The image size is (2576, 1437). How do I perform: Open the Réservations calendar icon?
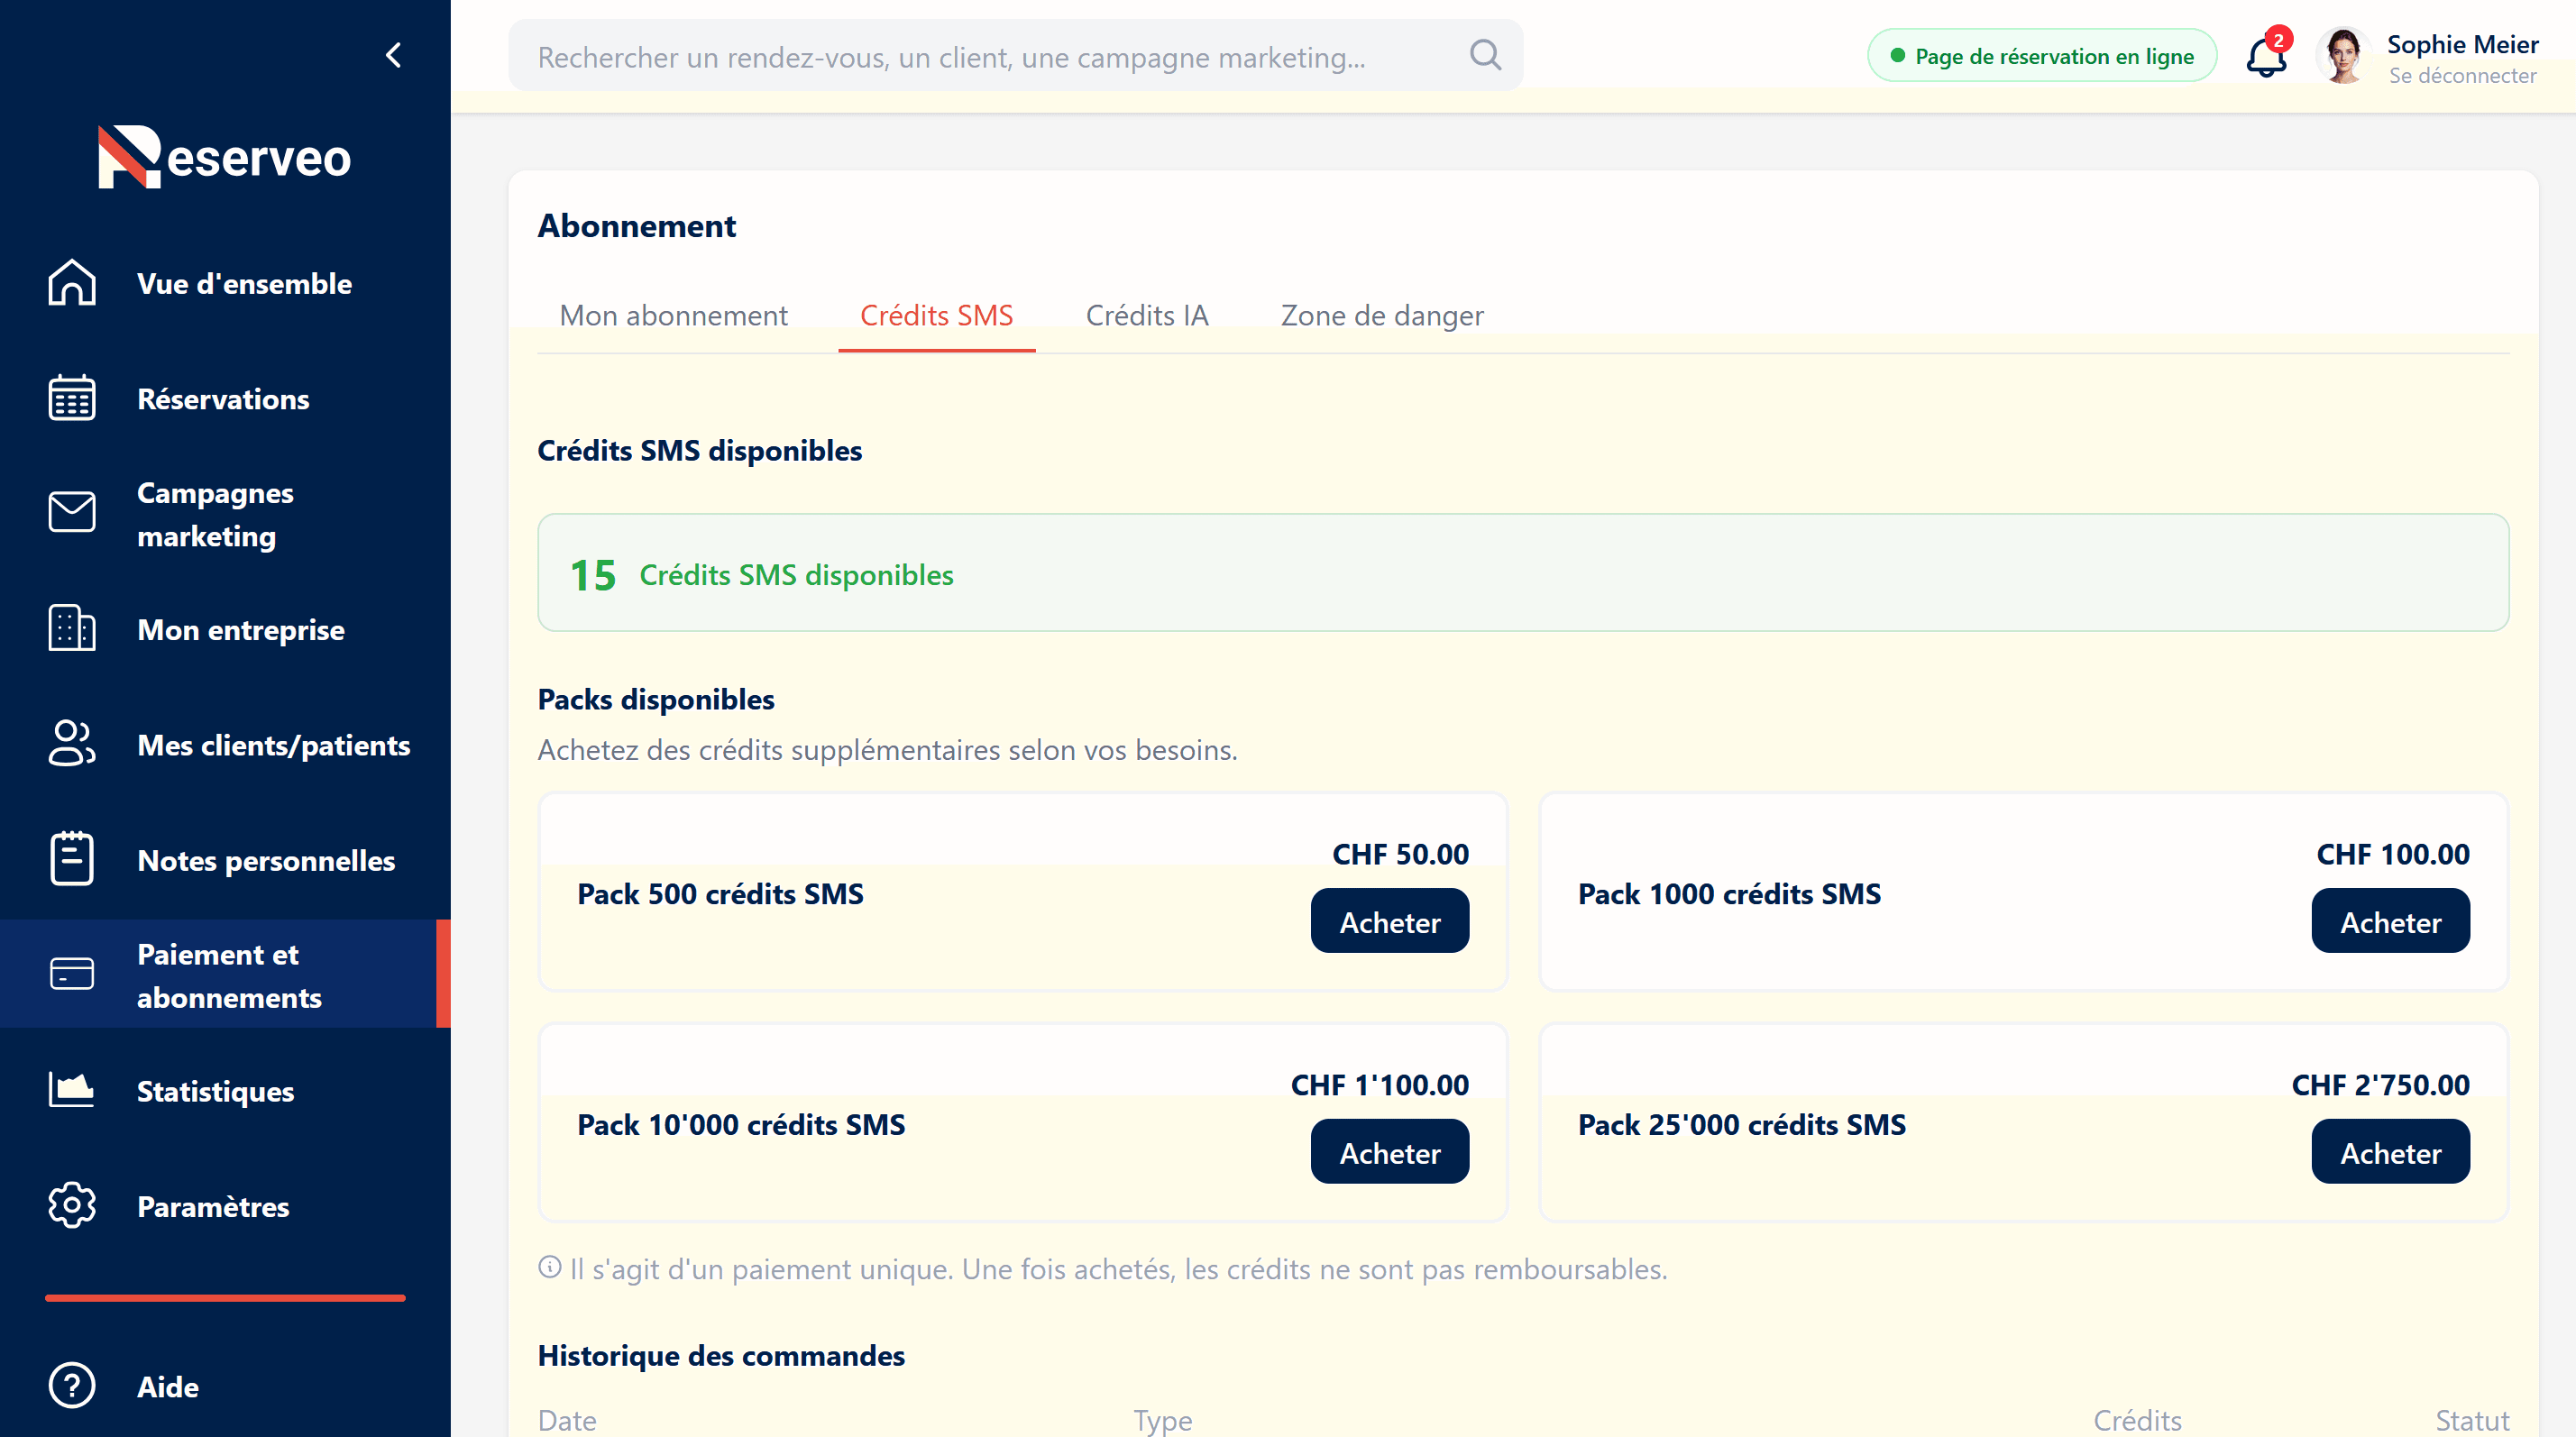coord(72,398)
